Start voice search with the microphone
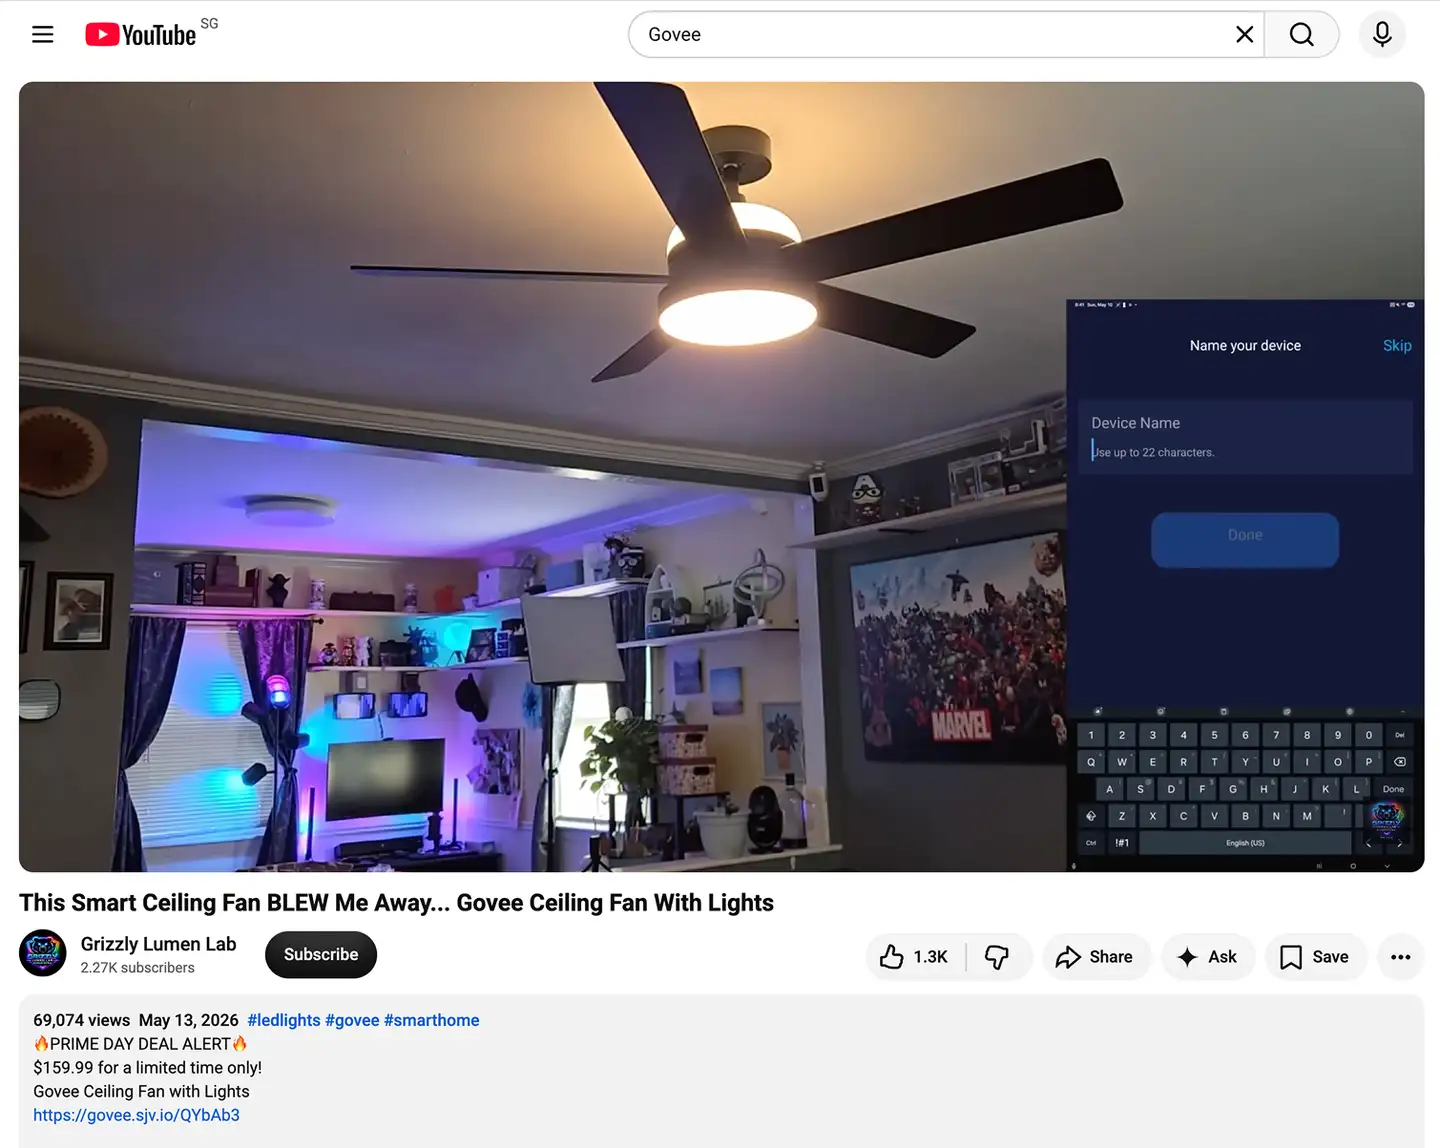Viewport: 1440px width, 1148px height. [x=1382, y=35]
